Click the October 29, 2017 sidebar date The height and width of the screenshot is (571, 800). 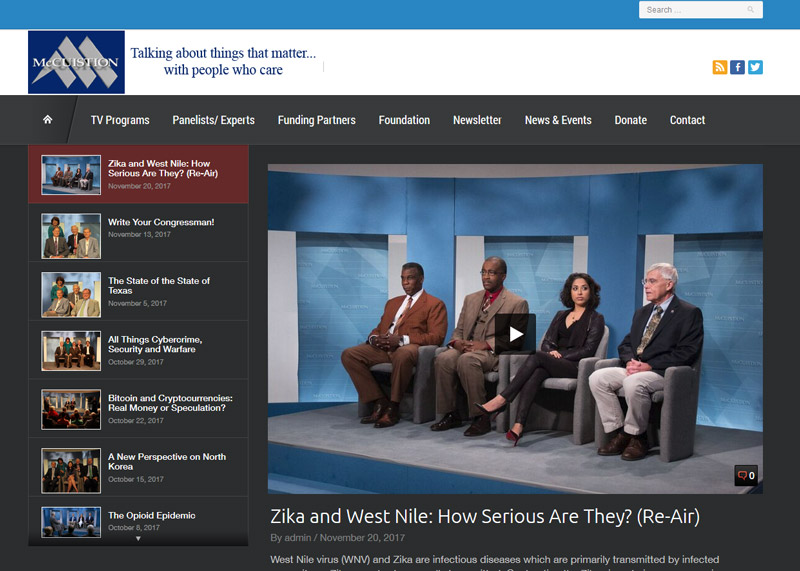[136, 362]
